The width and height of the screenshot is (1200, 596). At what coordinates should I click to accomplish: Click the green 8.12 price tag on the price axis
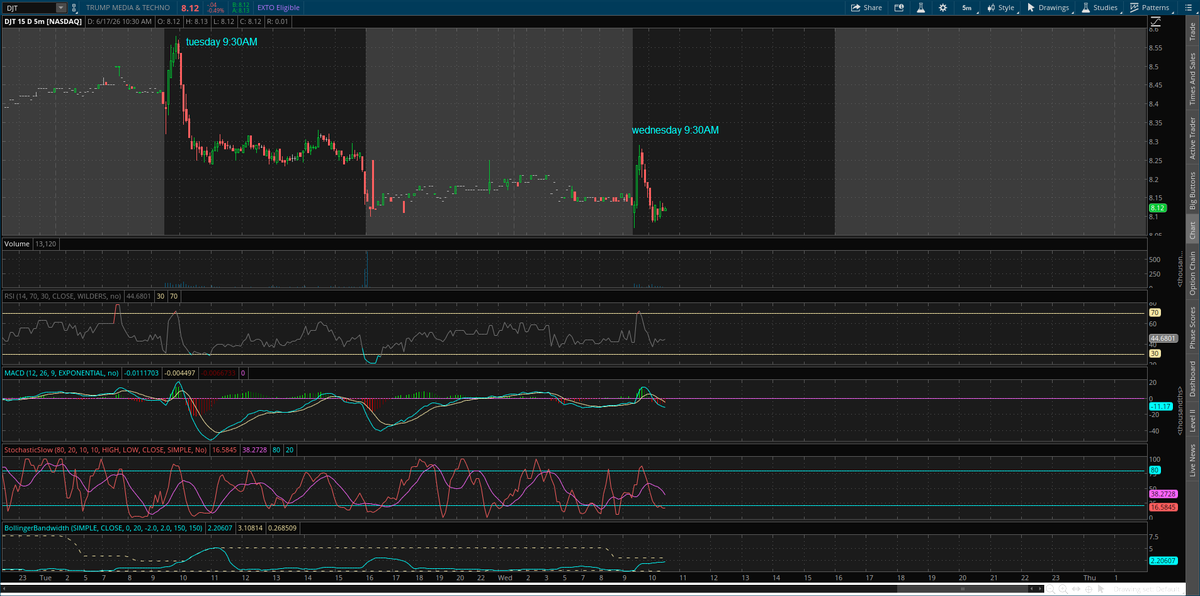tap(1158, 208)
